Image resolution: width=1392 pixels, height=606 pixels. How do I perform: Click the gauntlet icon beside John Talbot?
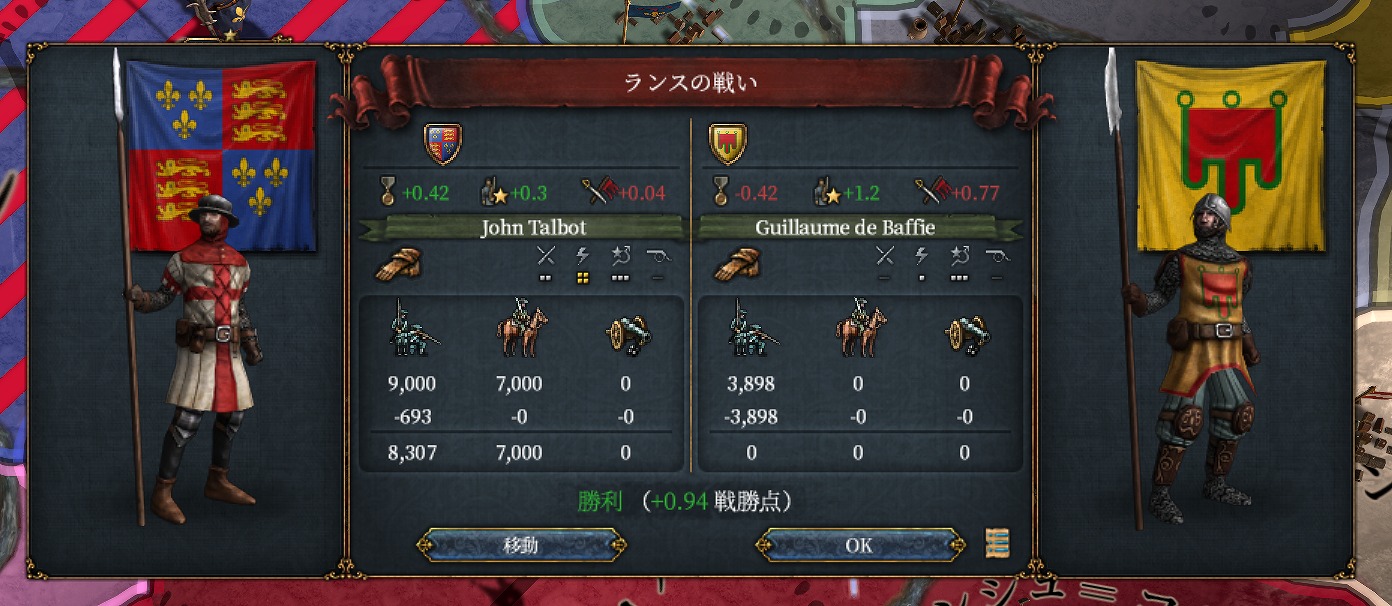398,264
